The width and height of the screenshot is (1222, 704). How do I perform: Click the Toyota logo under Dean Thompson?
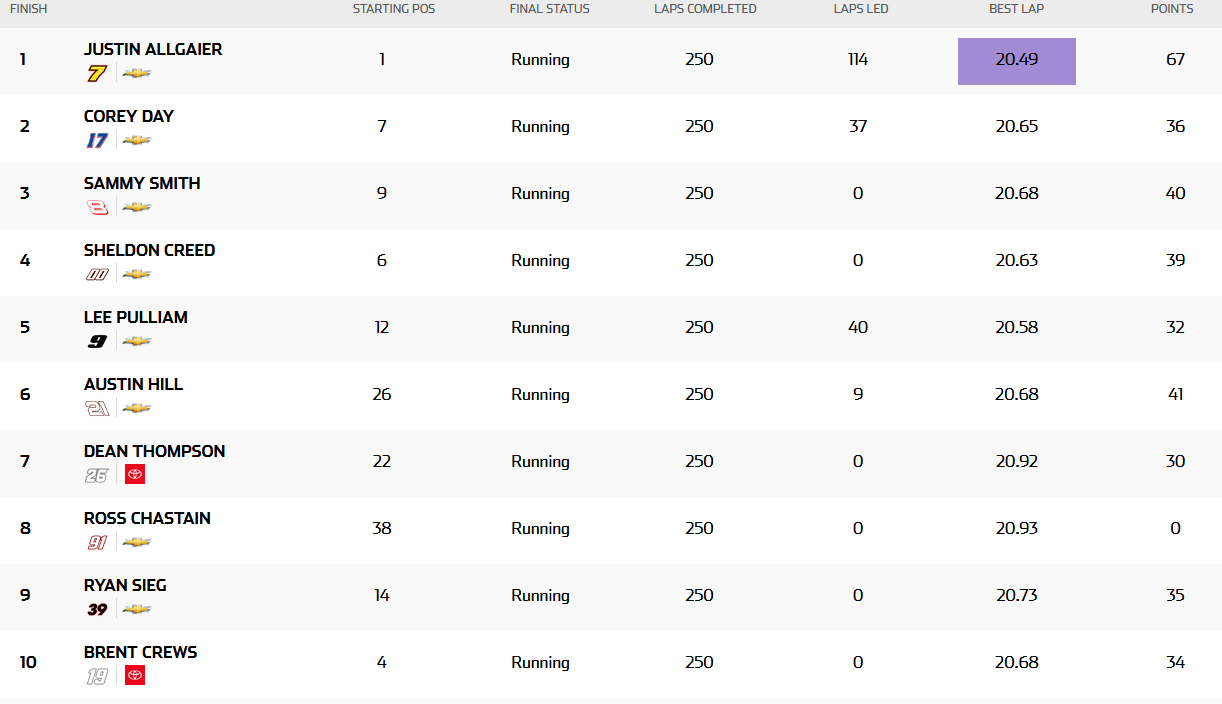coord(135,475)
